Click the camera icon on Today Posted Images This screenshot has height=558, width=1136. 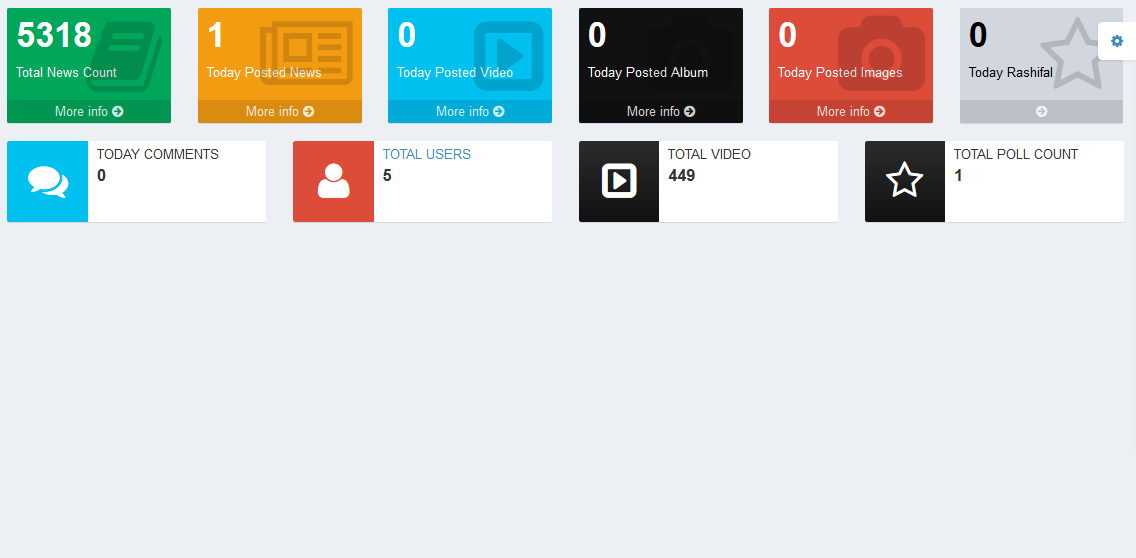881,54
